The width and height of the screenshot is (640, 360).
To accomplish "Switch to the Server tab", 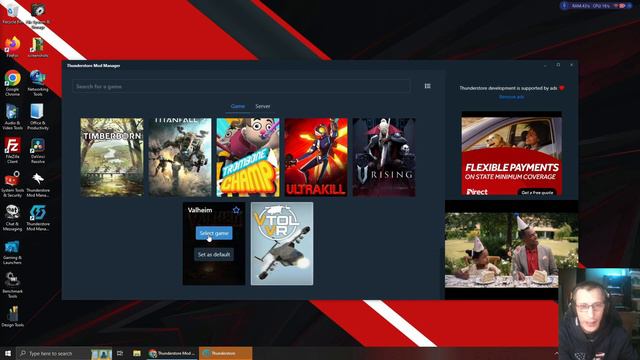I will coord(262,106).
